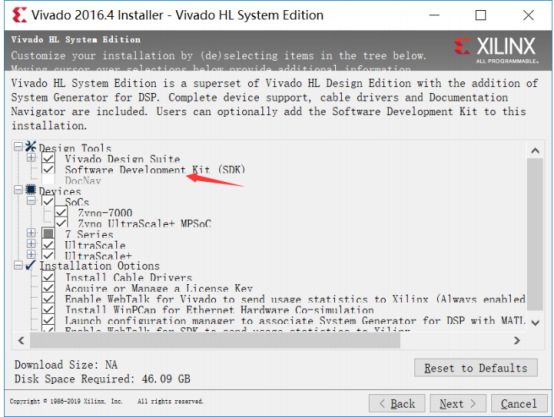Screen dimensions: 554x417
Task: Uncheck the UltraScale+ checkbox
Action: (48, 254)
